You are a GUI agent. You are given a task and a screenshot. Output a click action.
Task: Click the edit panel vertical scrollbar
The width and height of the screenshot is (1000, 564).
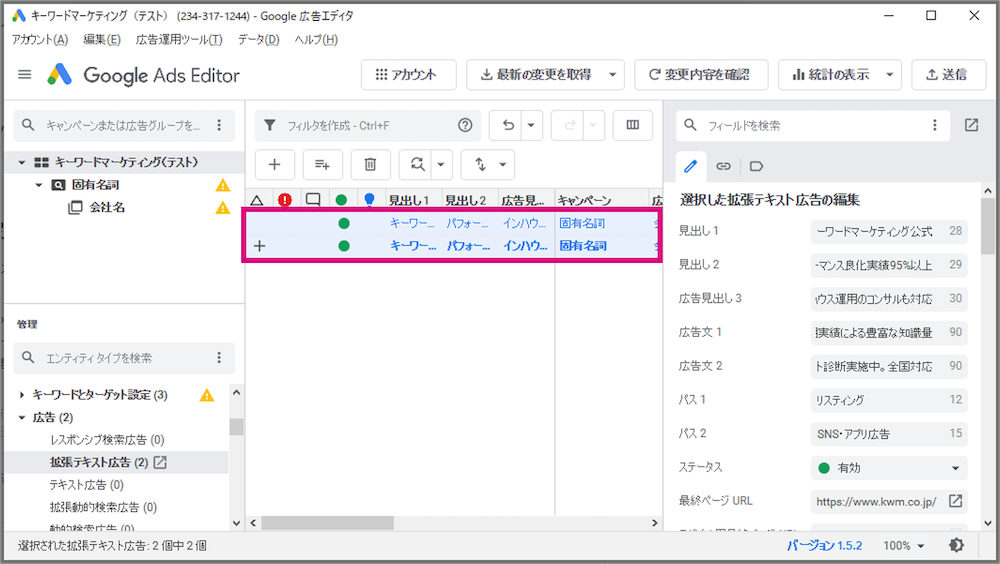pos(988,226)
